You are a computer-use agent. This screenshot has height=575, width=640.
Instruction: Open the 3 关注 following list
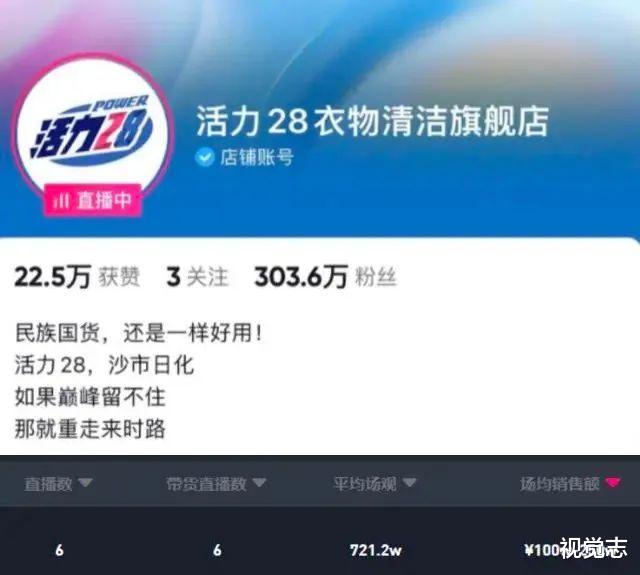pyautogui.click(x=197, y=277)
